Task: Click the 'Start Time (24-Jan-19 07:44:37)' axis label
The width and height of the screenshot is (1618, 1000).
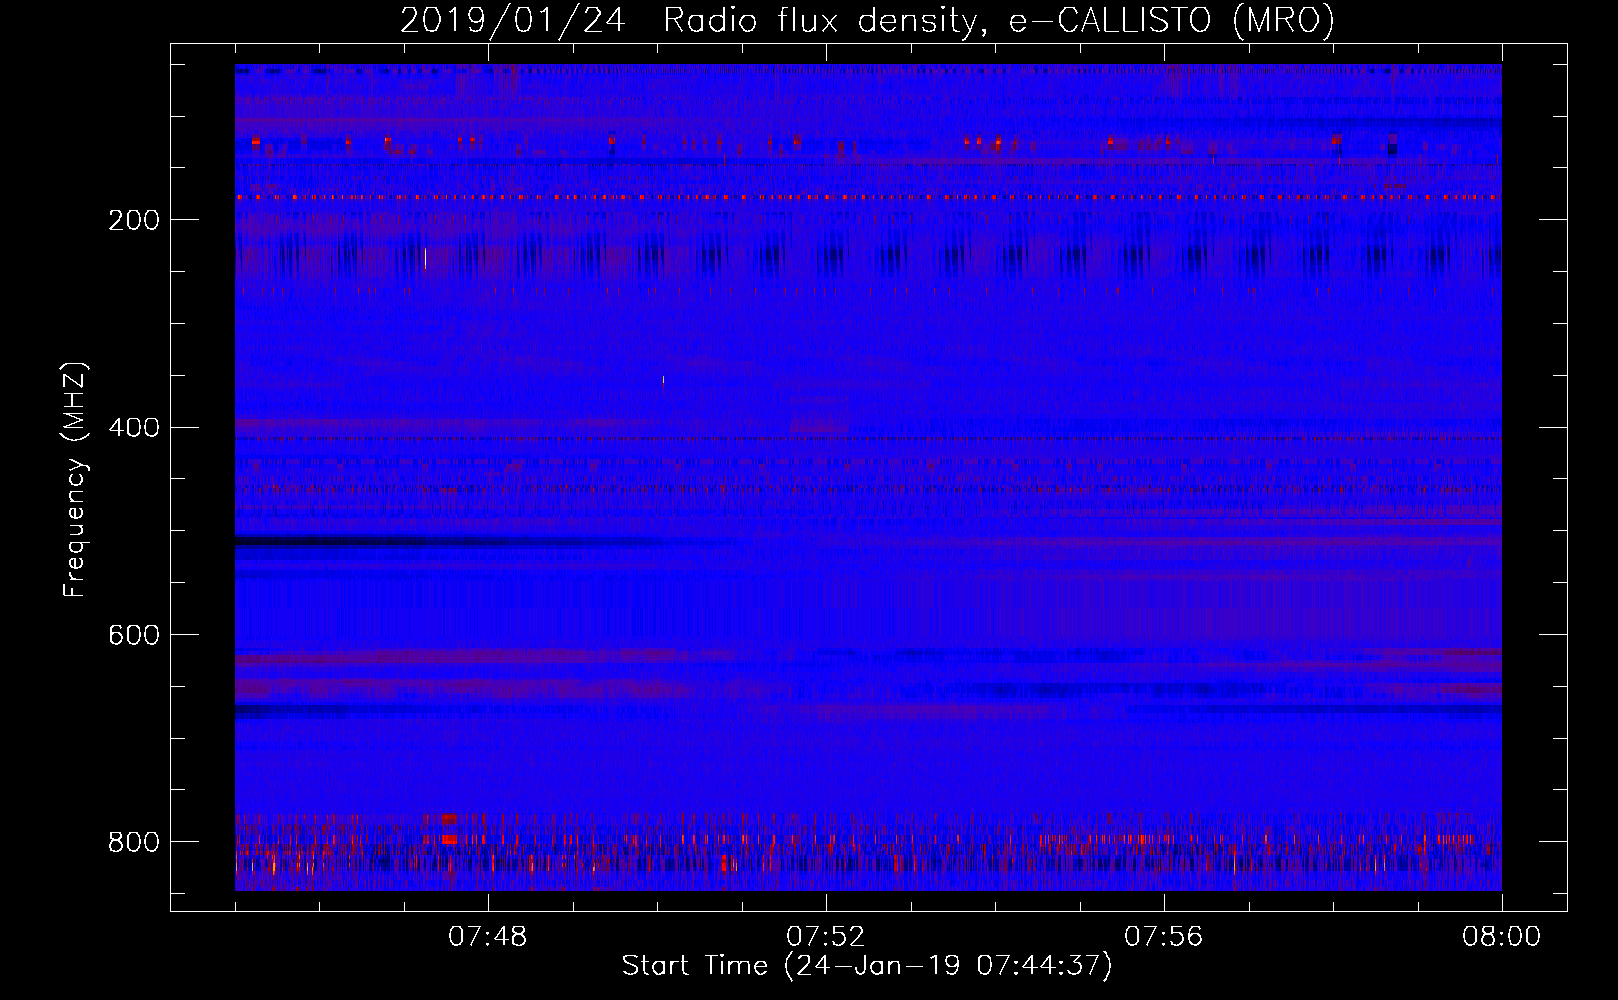Action: [867, 966]
